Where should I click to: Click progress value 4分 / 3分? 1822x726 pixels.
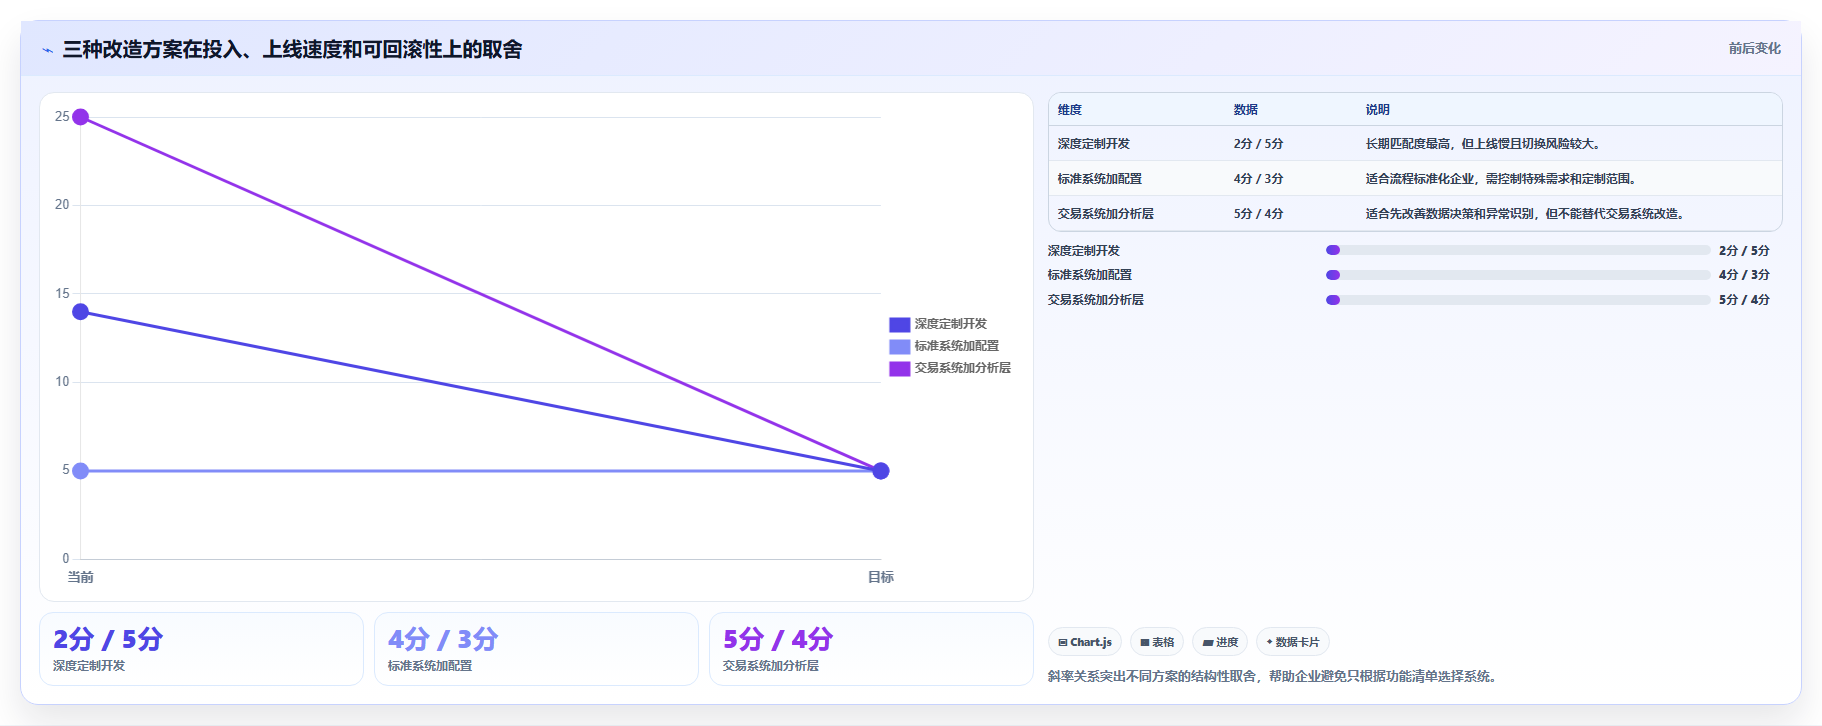[x=1744, y=275]
